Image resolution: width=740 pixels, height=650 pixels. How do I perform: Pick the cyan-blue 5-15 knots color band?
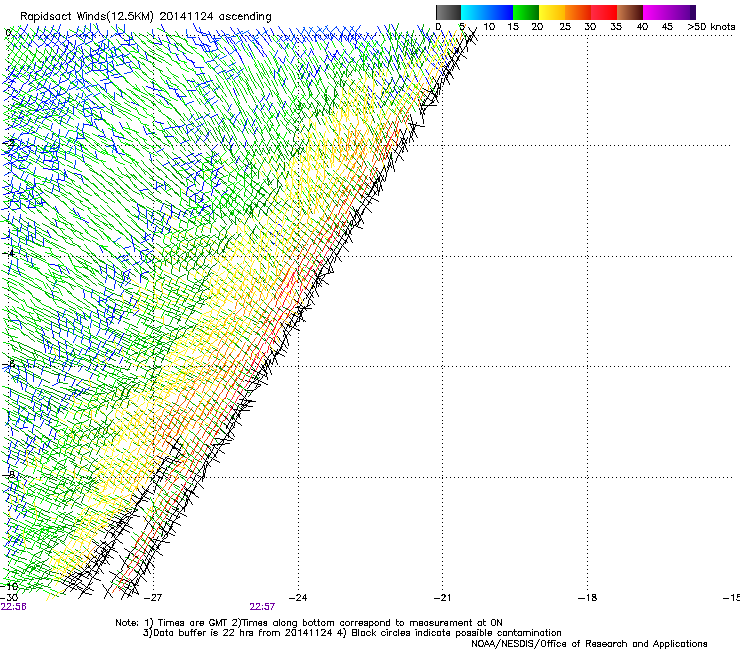click(x=487, y=12)
